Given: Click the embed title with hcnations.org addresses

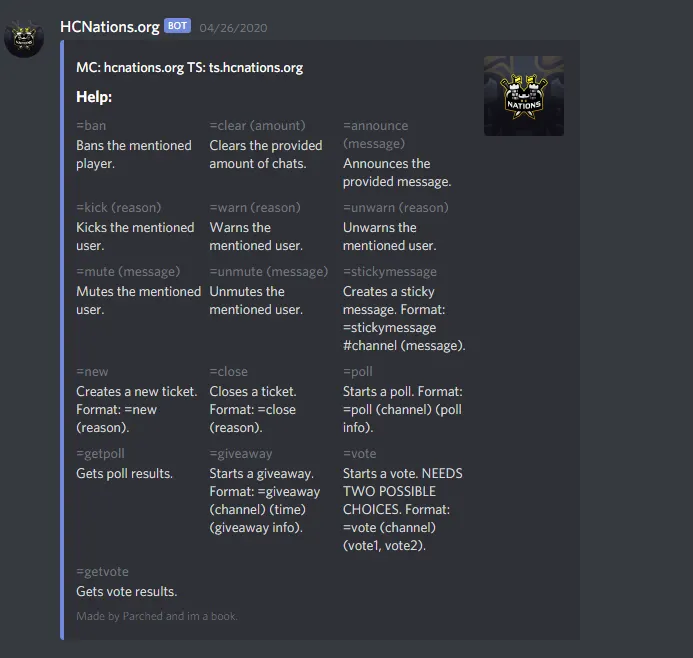Looking at the screenshot, I should pos(190,68).
